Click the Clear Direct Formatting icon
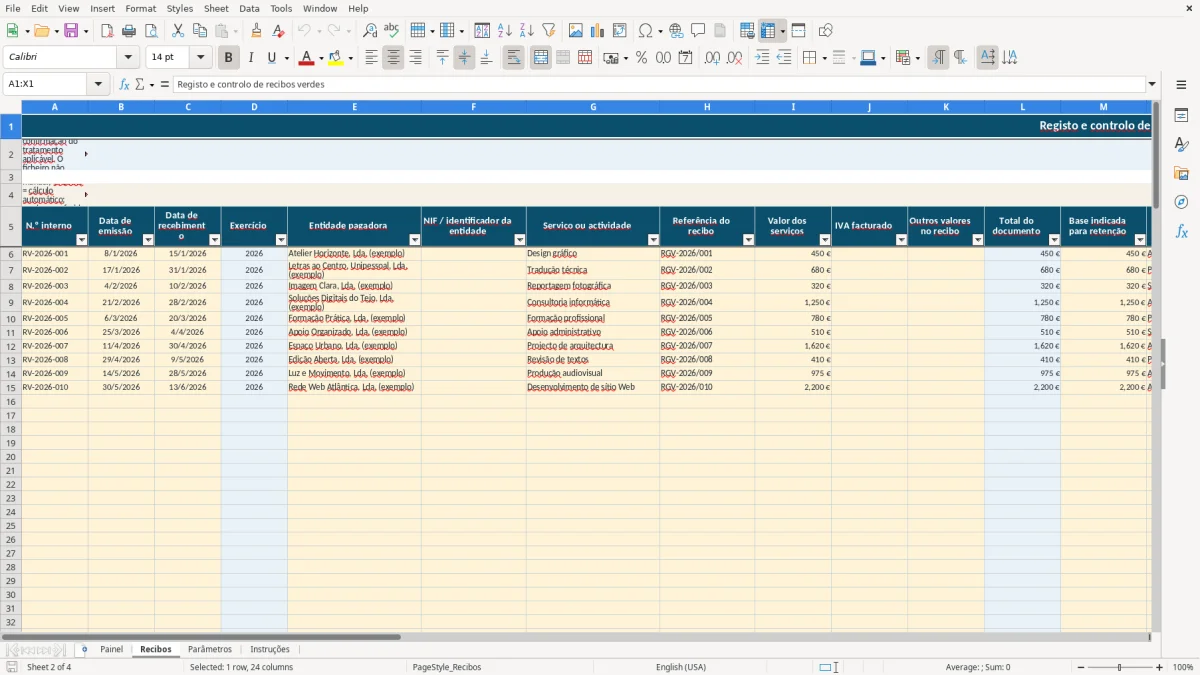 [x=279, y=31]
